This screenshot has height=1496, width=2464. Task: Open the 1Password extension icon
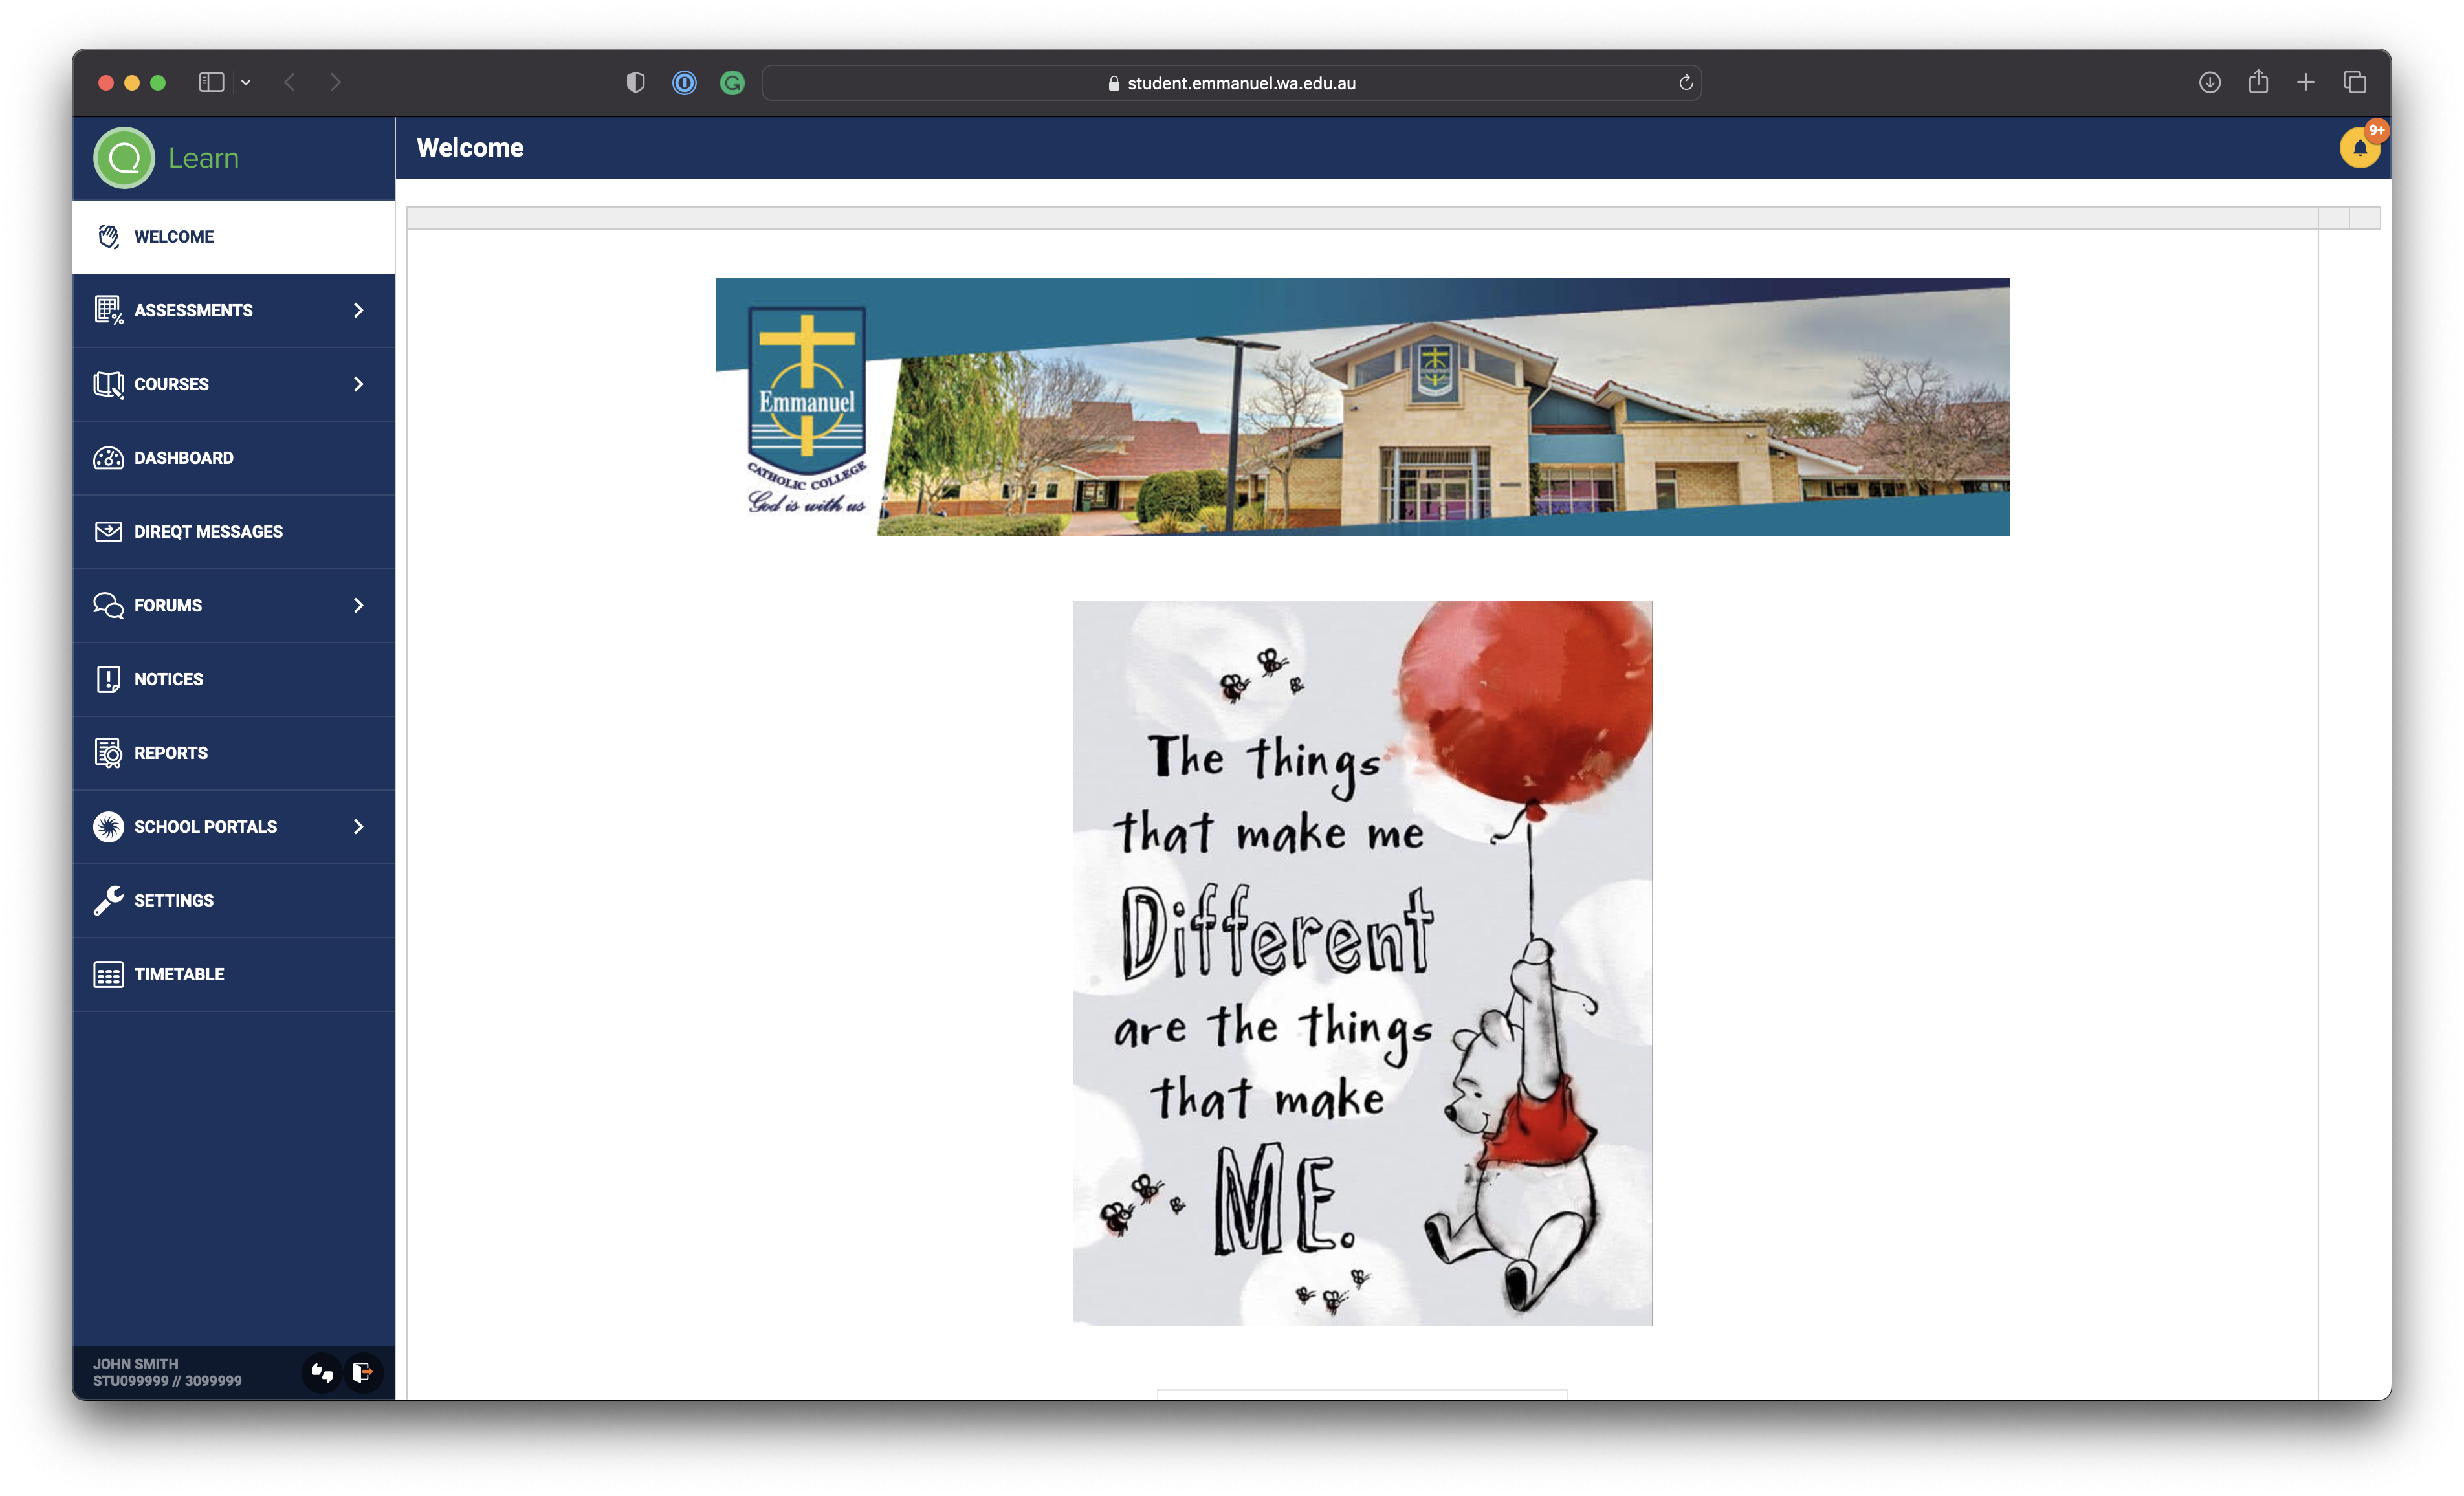[684, 83]
